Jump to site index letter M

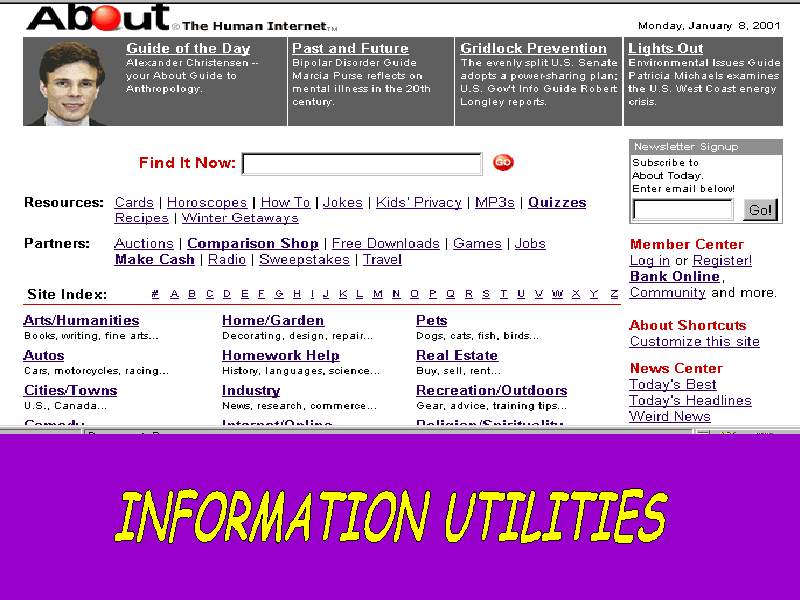(378, 294)
